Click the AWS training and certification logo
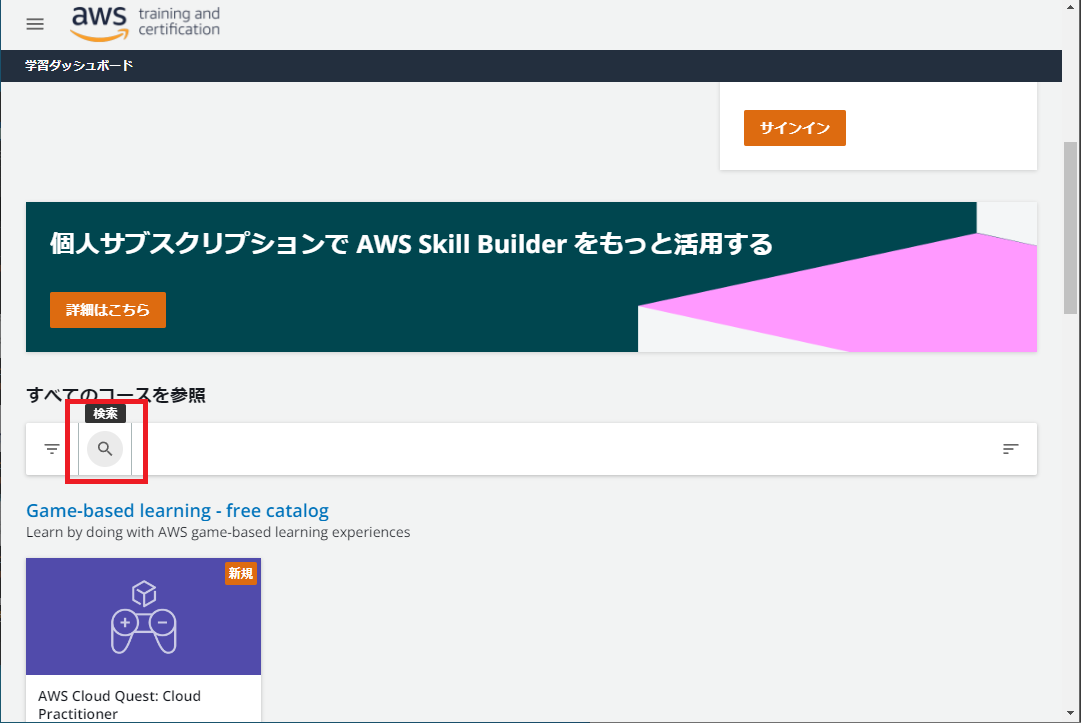Screen dimensions: 1081x723 tap(145, 23)
